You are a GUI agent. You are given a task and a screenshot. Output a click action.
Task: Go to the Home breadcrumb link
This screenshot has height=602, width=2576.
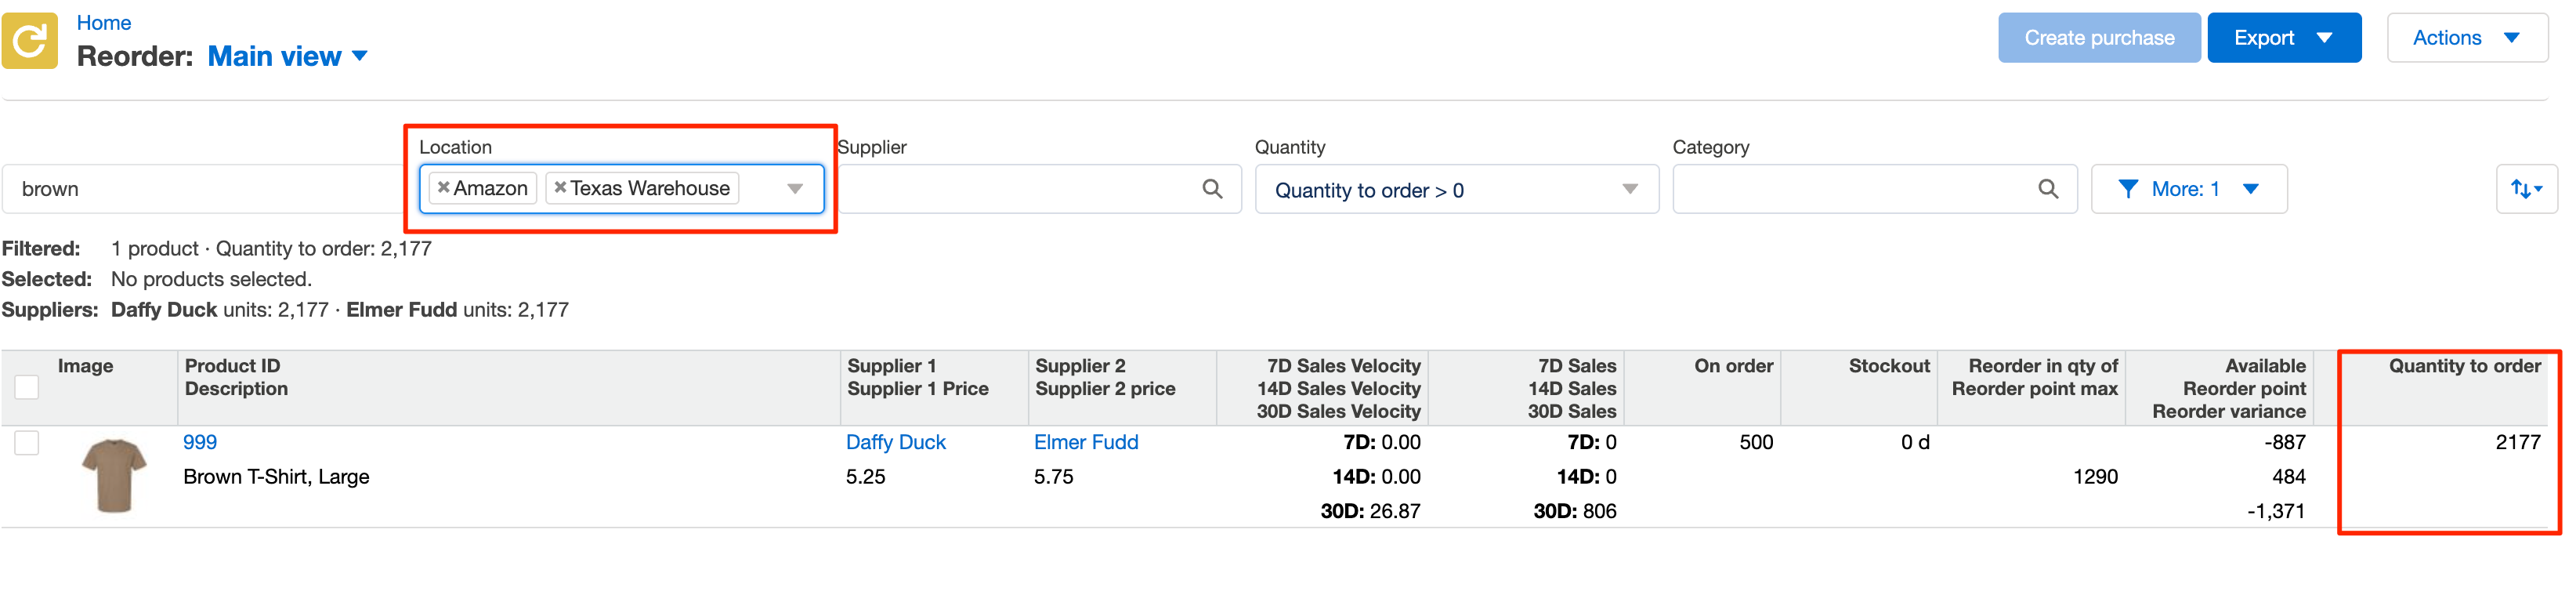click(103, 22)
